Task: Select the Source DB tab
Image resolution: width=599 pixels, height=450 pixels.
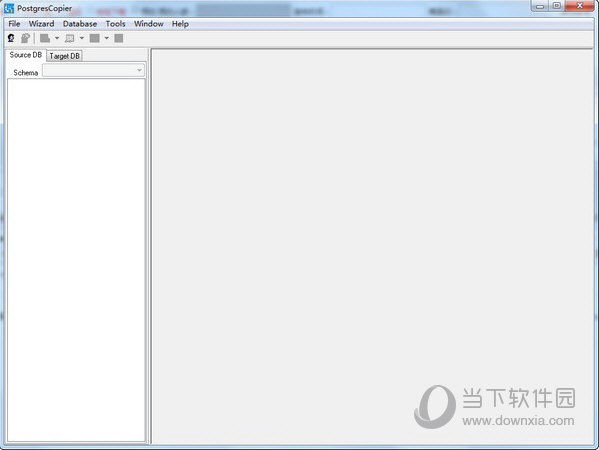Action: tap(26, 55)
